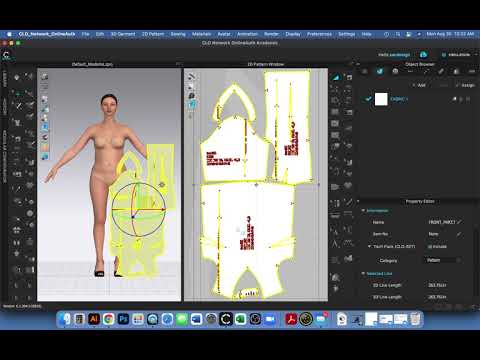
Task: Open Photoshop from the Dock
Action: coord(123,319)
